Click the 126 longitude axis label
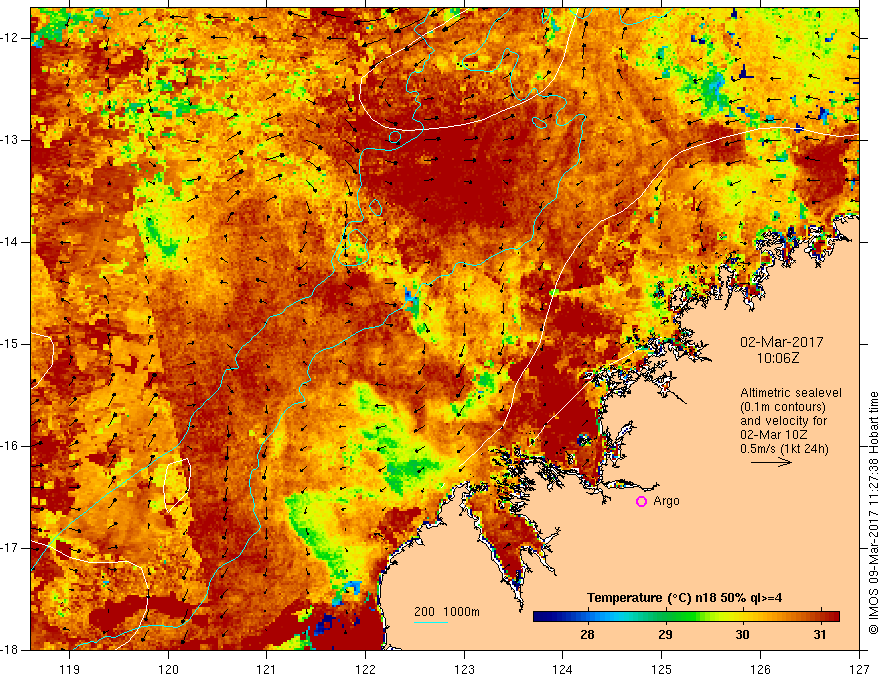This screenshot has height=680, width=880. coord(760,669)
